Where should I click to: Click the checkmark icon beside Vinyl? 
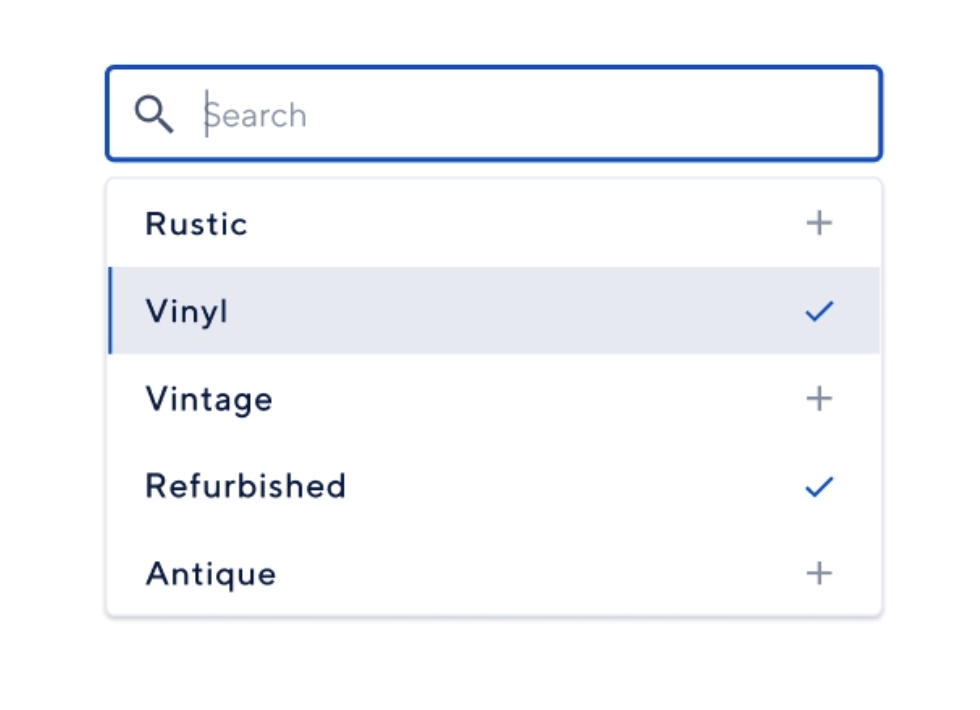point(819,312)
